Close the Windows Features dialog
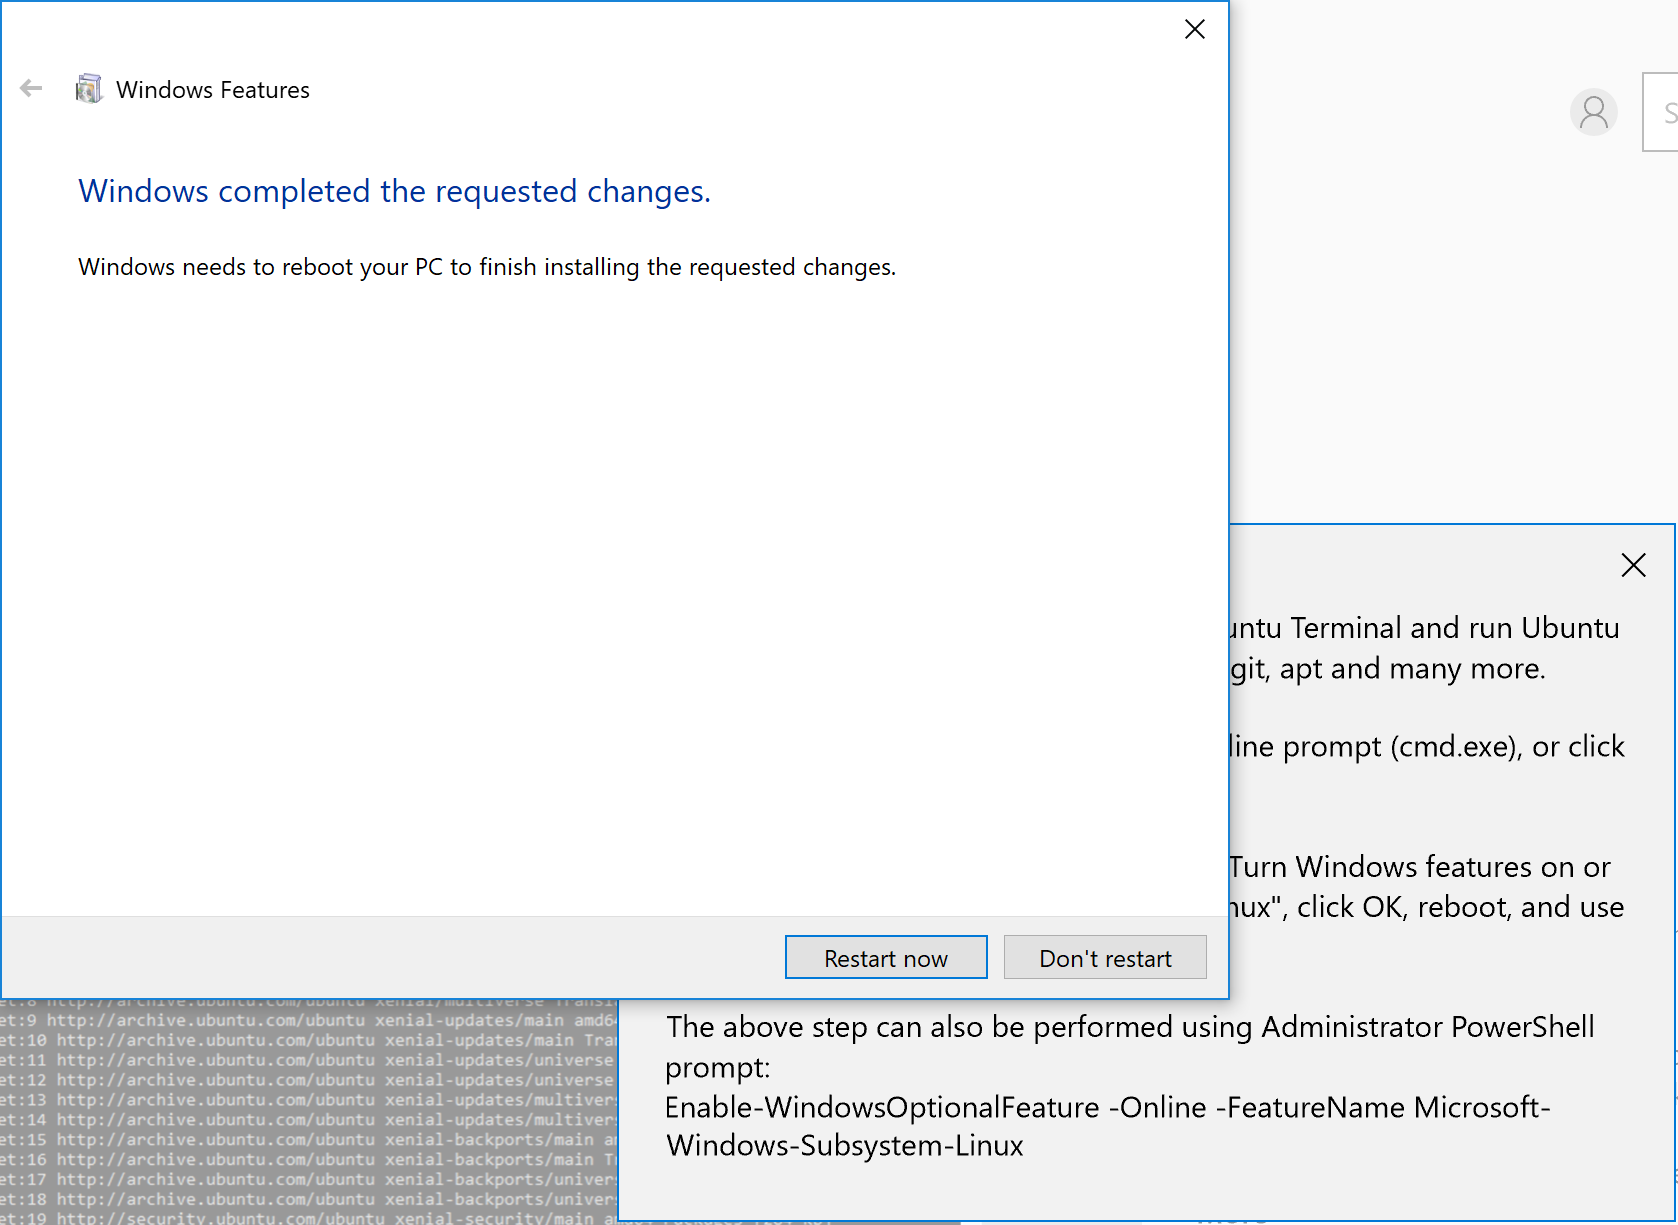This screenshot has width=1678, height=1225. coord(1194,29)
